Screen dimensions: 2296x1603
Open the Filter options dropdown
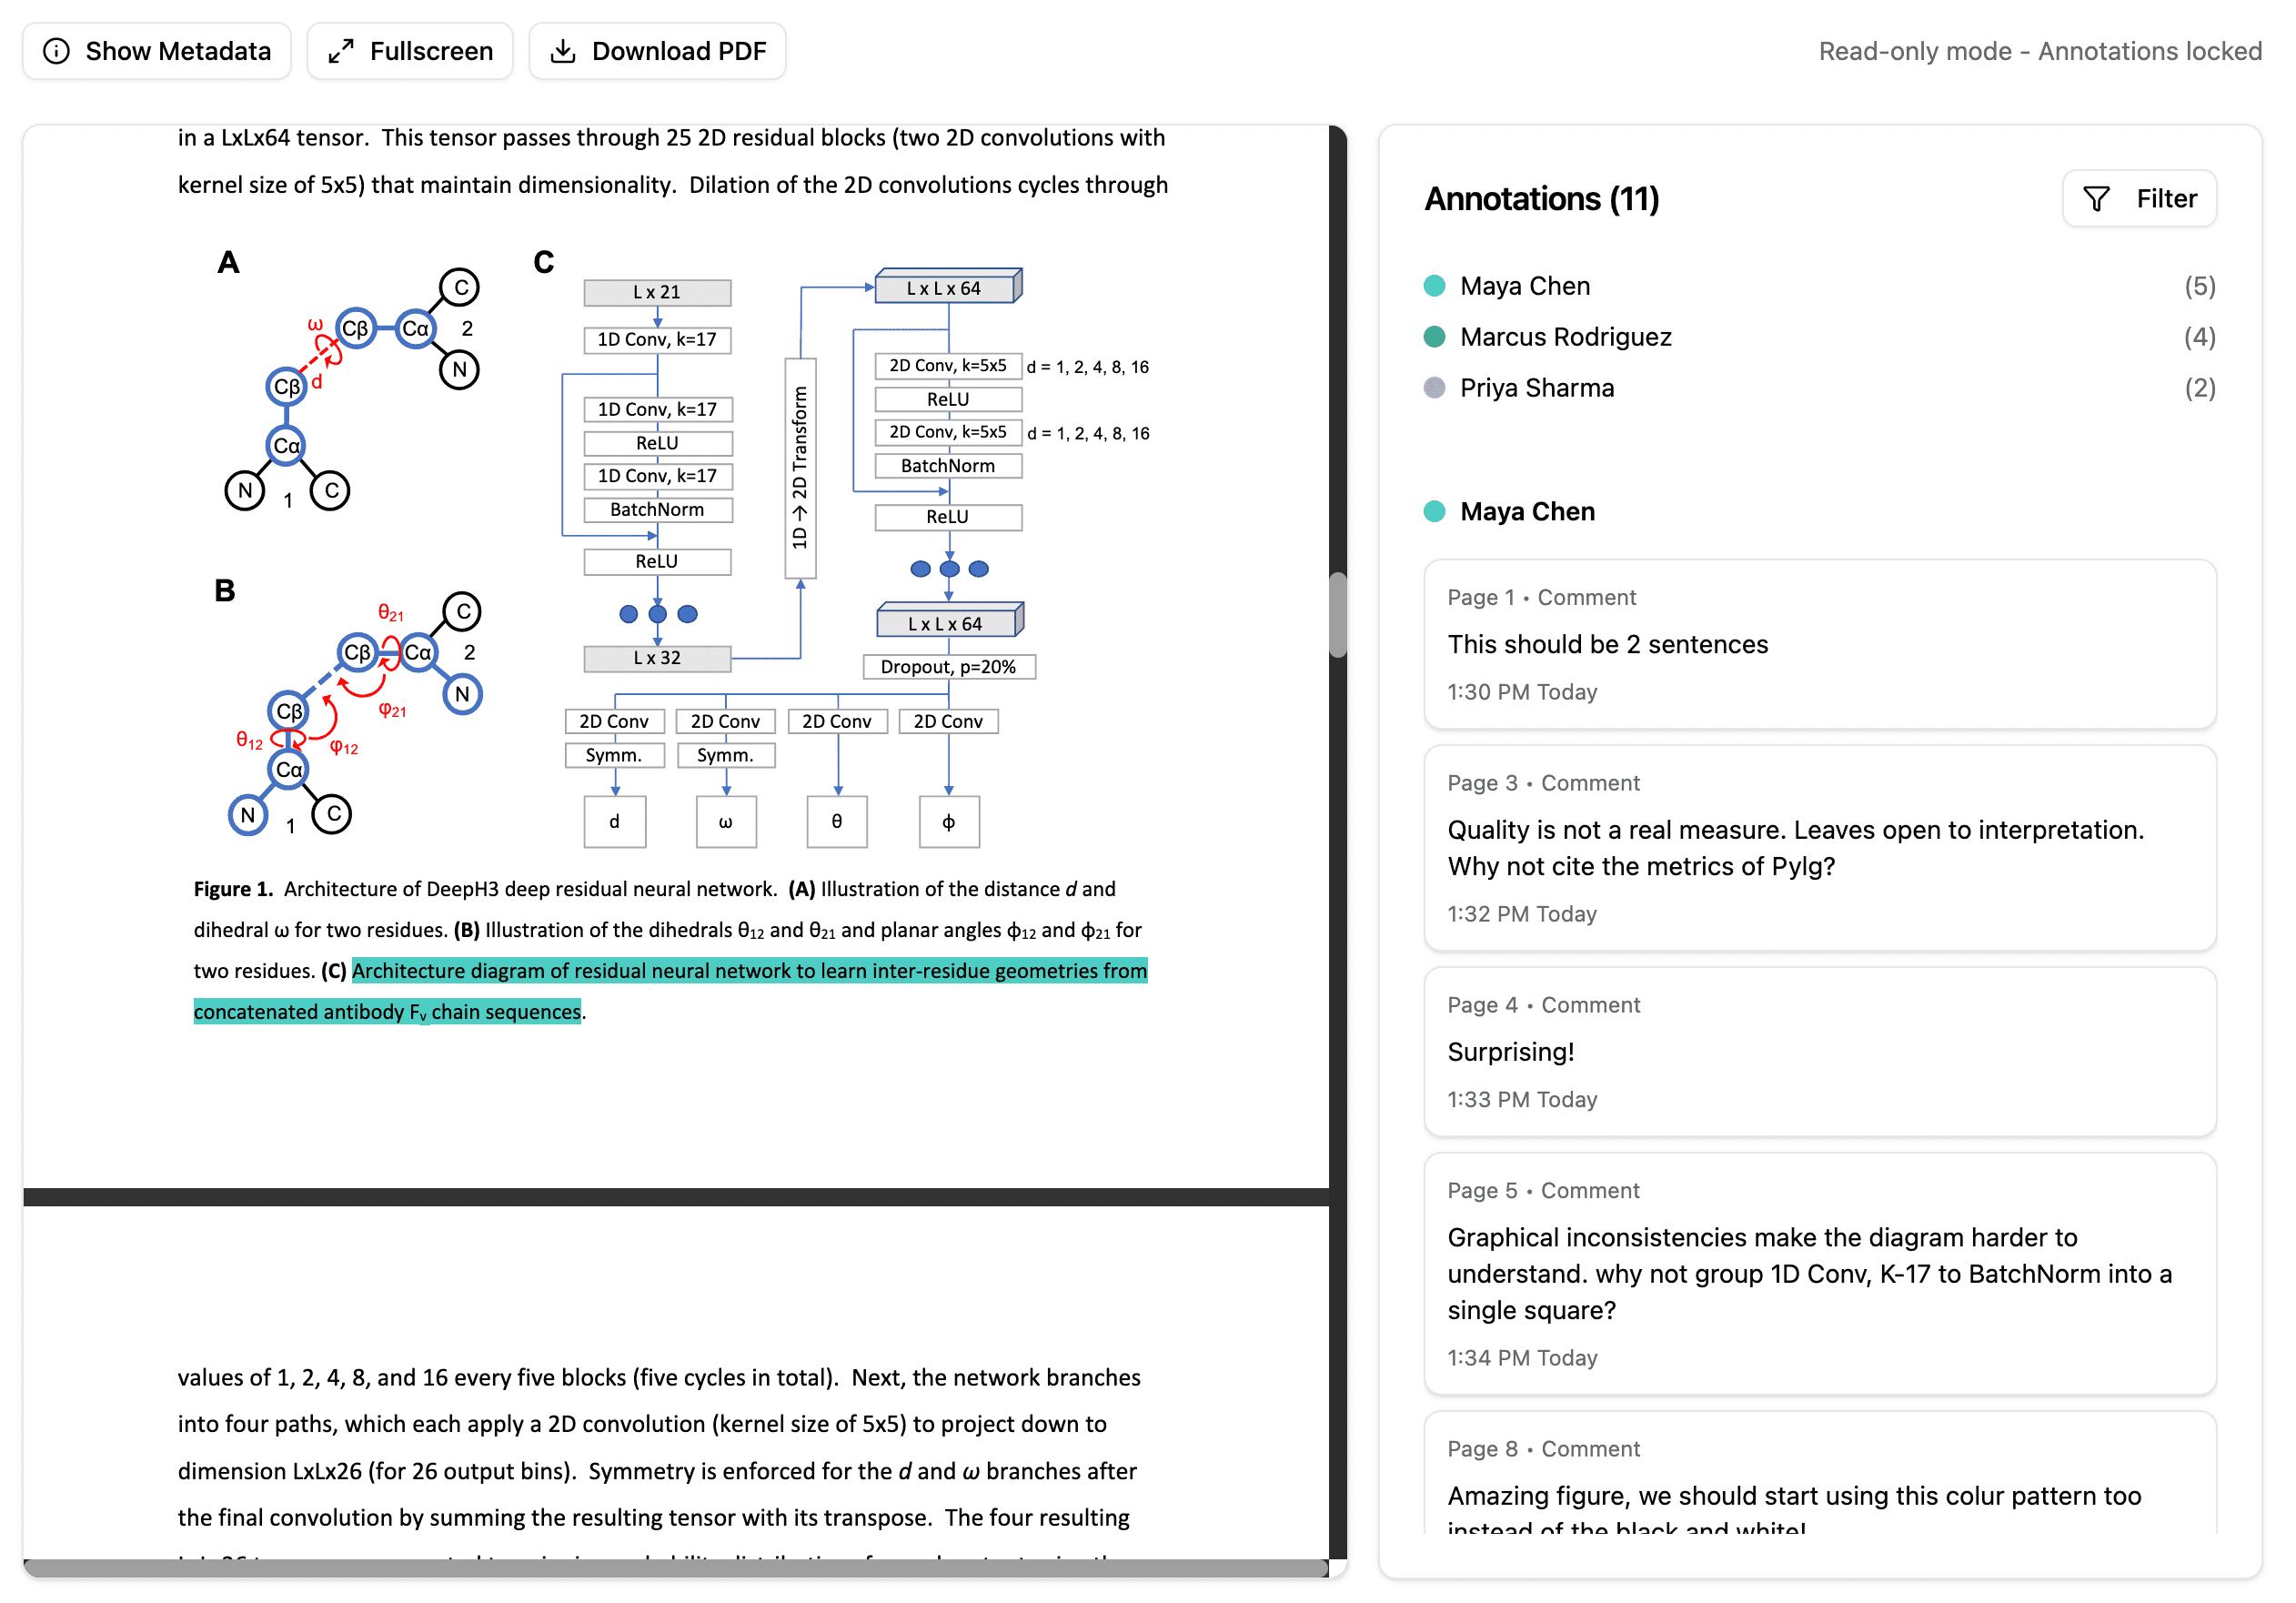pos(2138,198)
